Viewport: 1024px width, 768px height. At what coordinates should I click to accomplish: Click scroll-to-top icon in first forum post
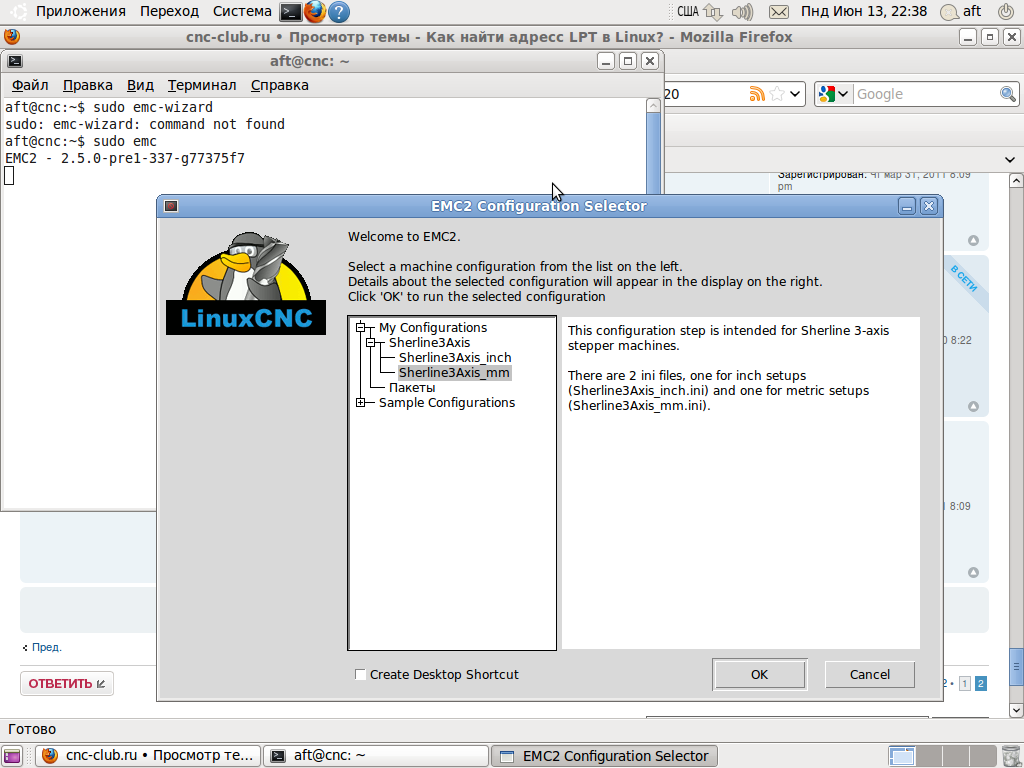(x=973, y=240)
